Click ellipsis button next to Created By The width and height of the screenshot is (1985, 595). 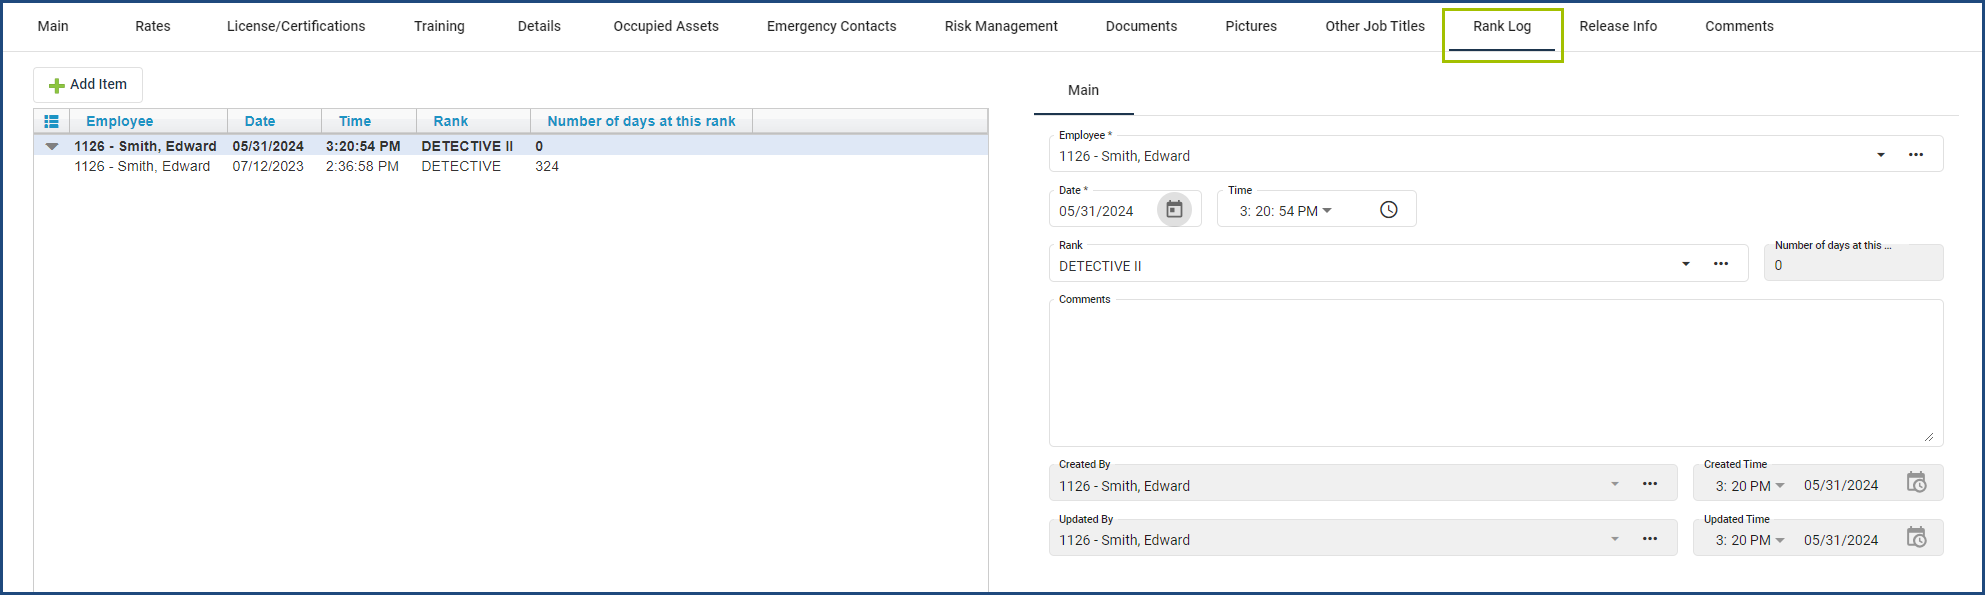1649,484
